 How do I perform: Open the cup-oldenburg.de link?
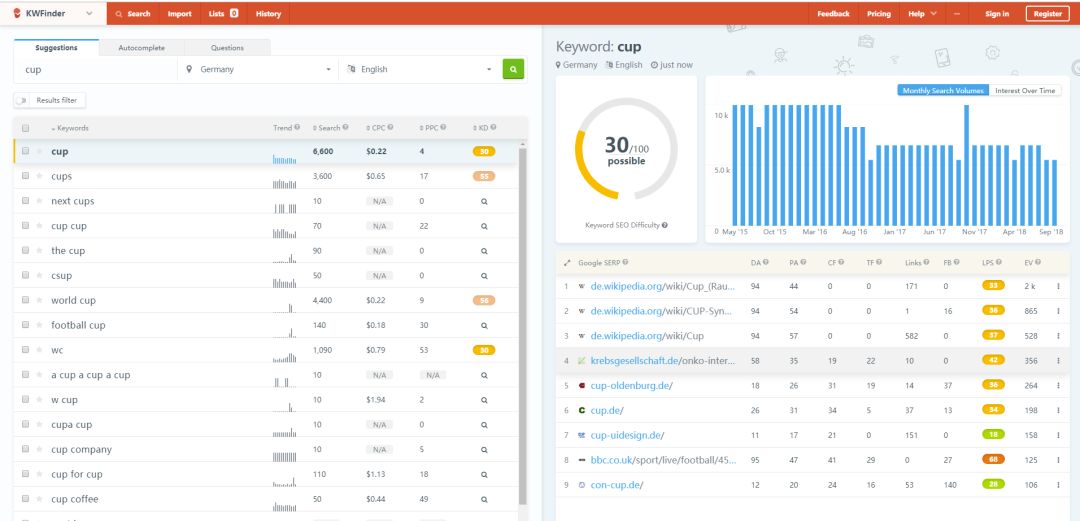click(x=631, y=385)
